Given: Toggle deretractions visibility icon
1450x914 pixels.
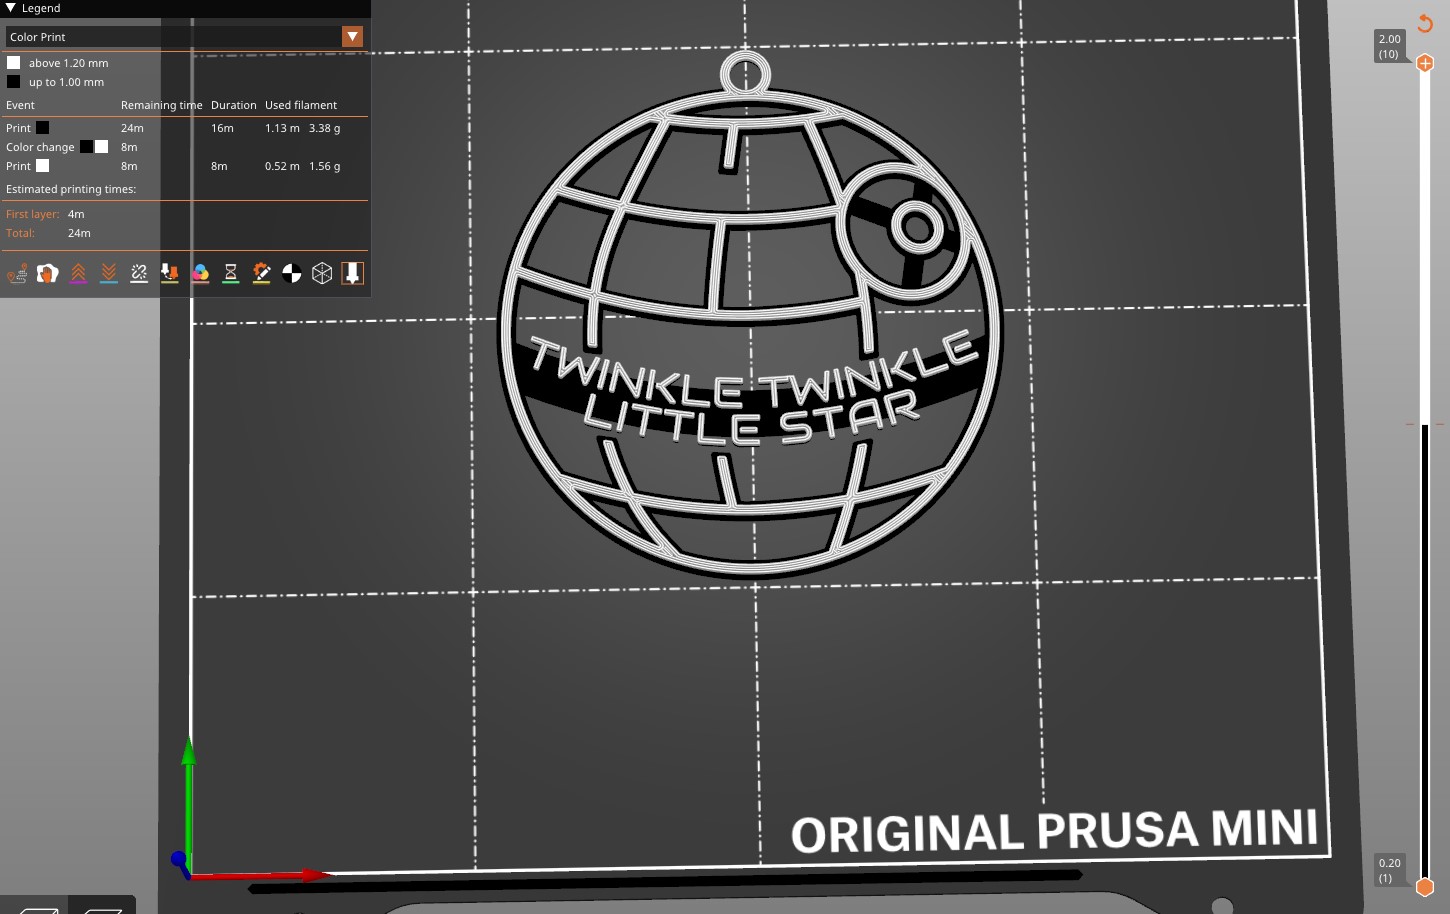Looking at the screenshot, I should tap(109, 273).
